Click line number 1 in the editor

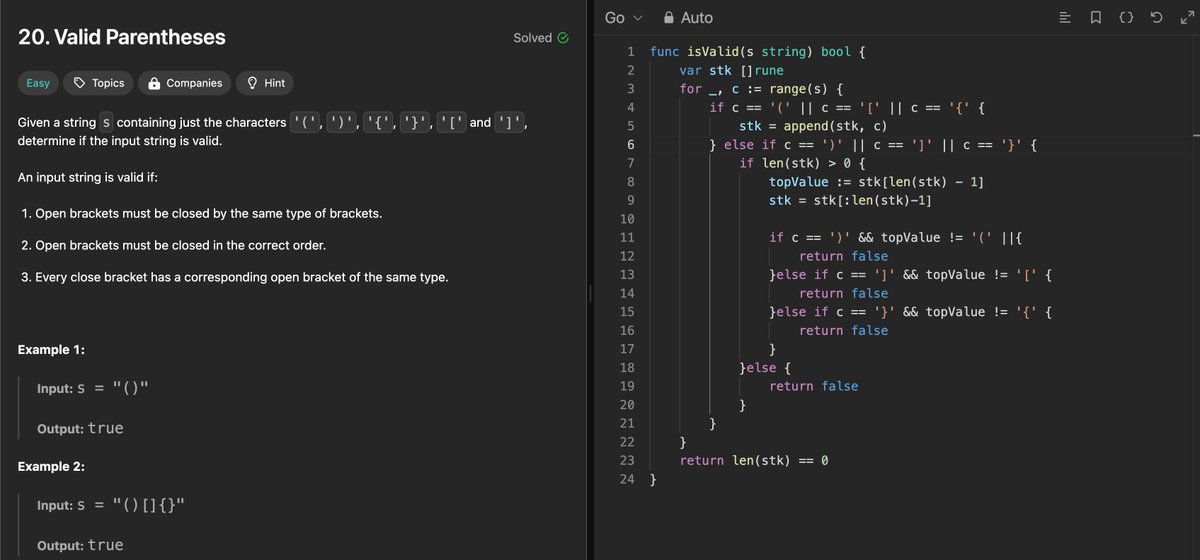click(630, 51)
